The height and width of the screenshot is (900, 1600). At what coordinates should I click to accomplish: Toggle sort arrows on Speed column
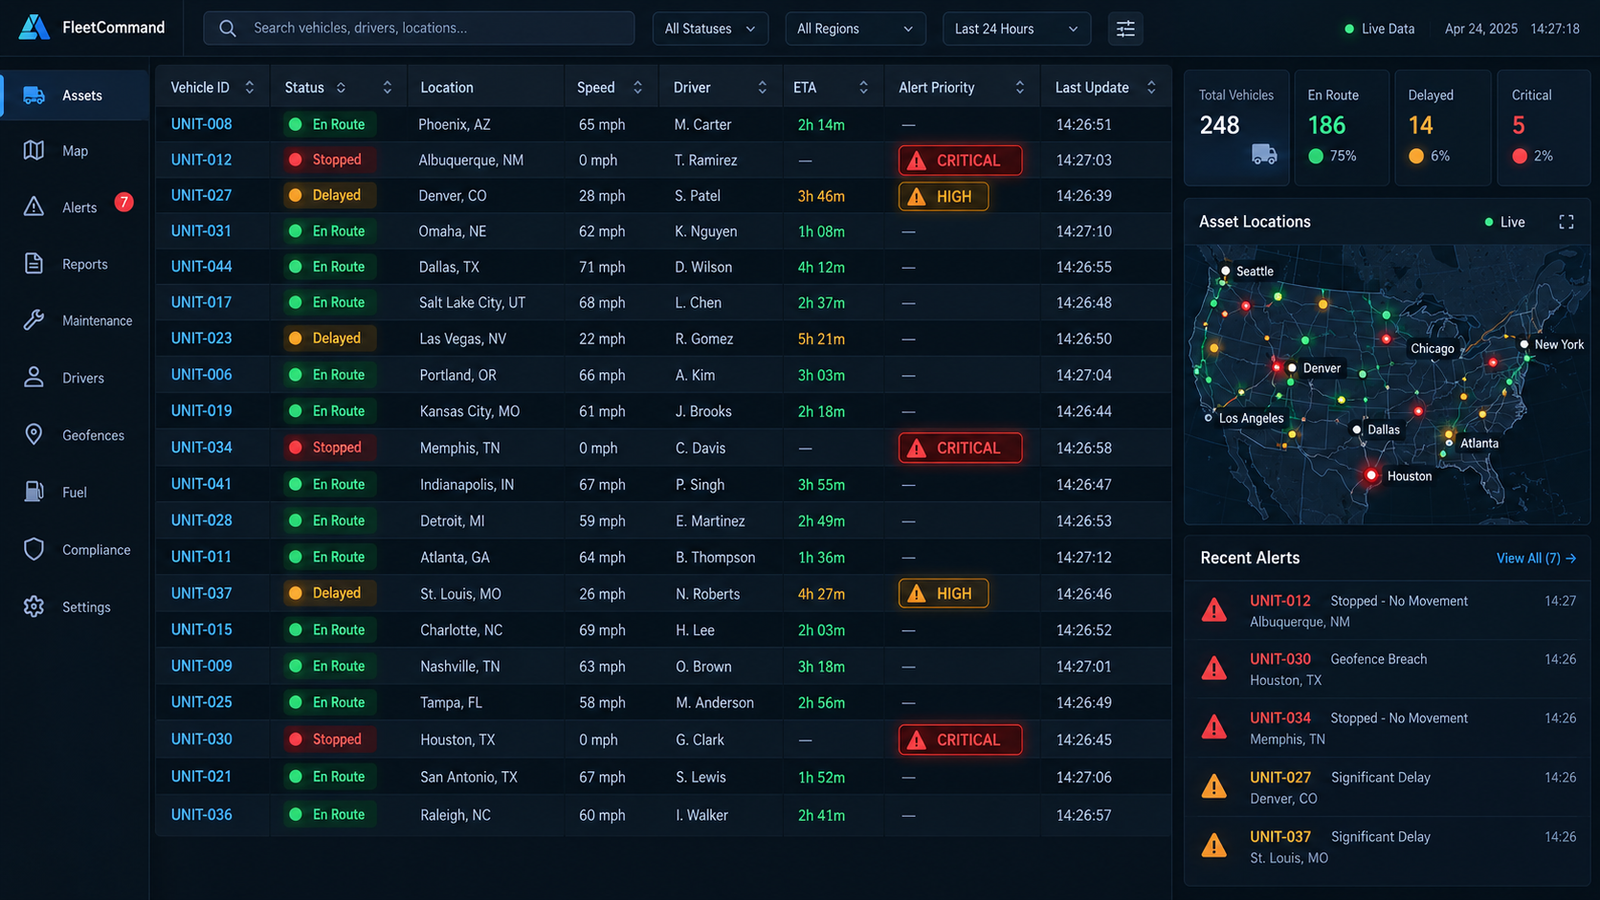(x=638, y=88)
